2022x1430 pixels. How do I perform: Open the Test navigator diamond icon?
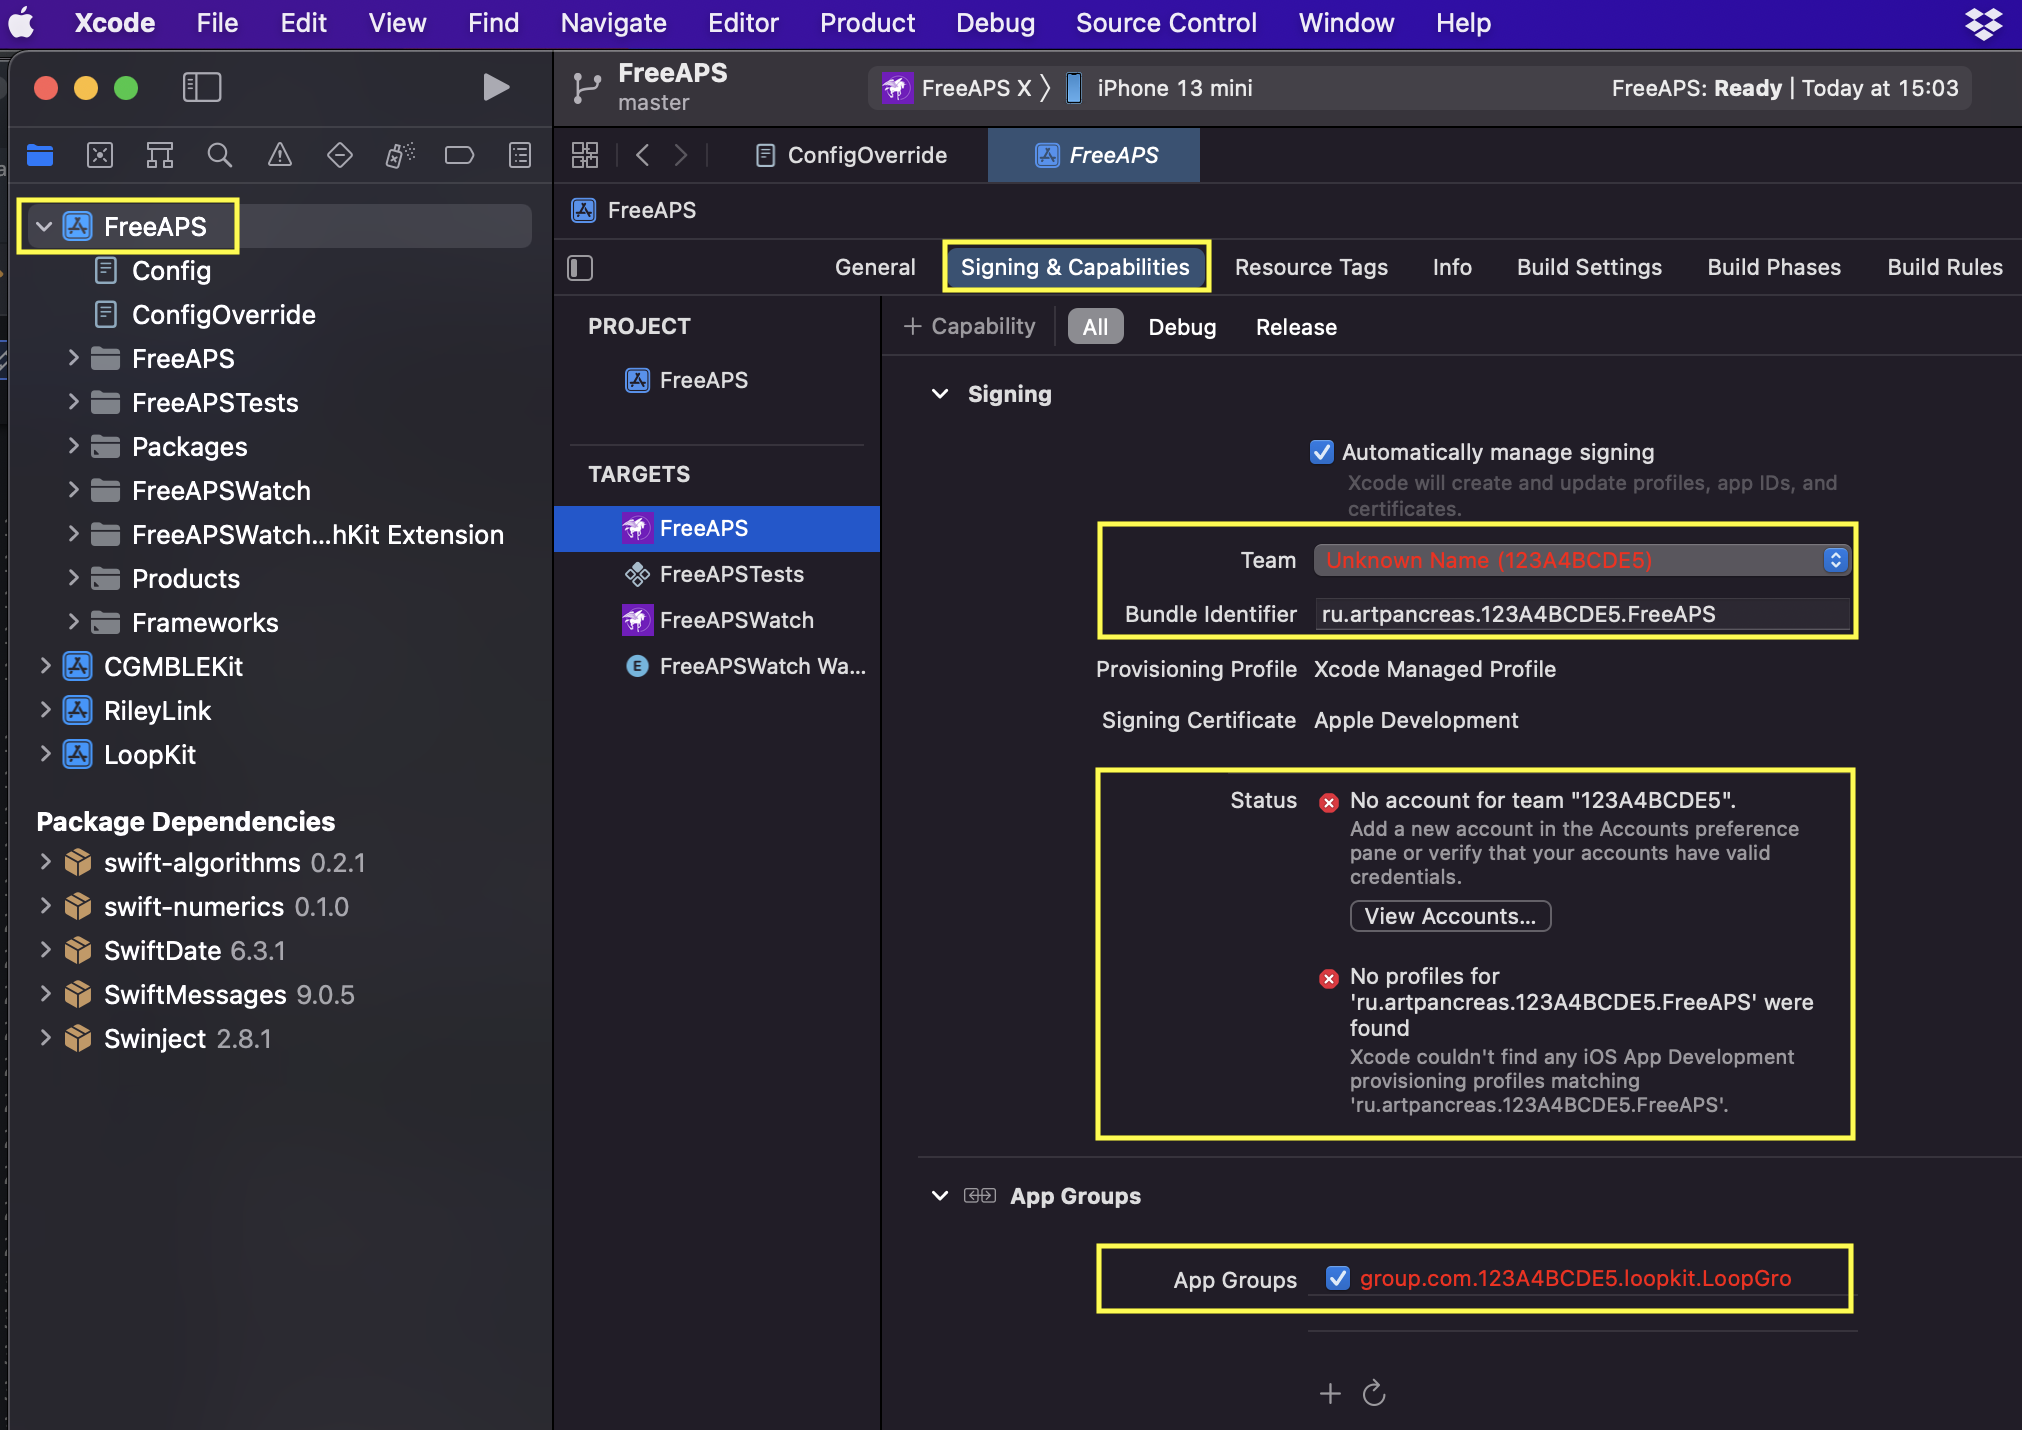[340, 155]
